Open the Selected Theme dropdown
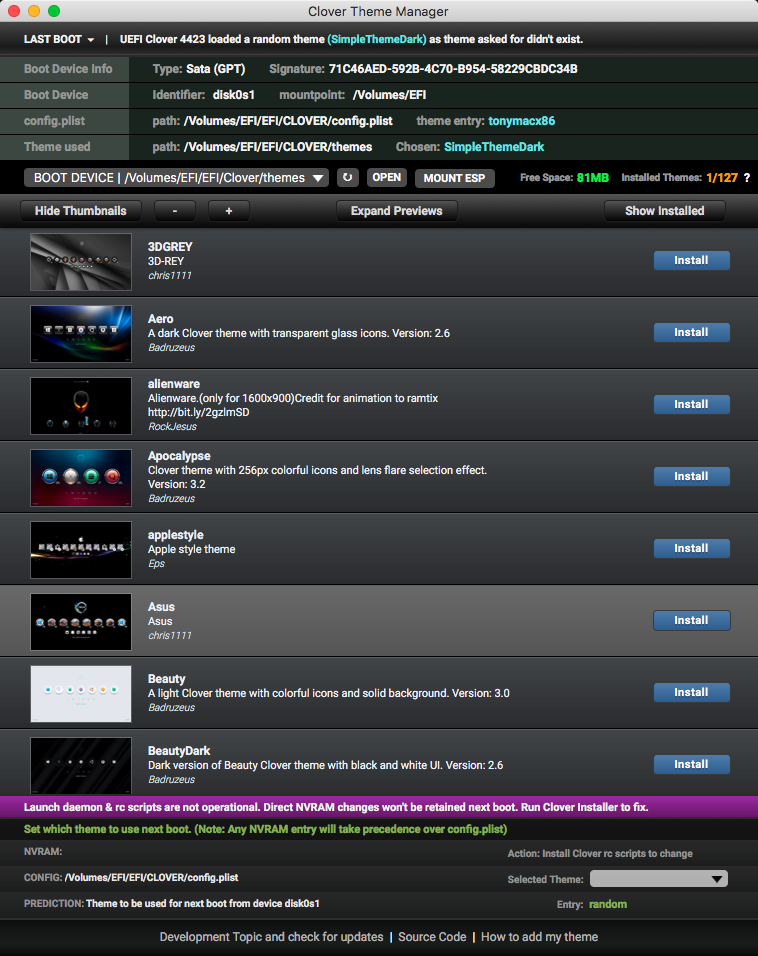 (x=659, y=879)
